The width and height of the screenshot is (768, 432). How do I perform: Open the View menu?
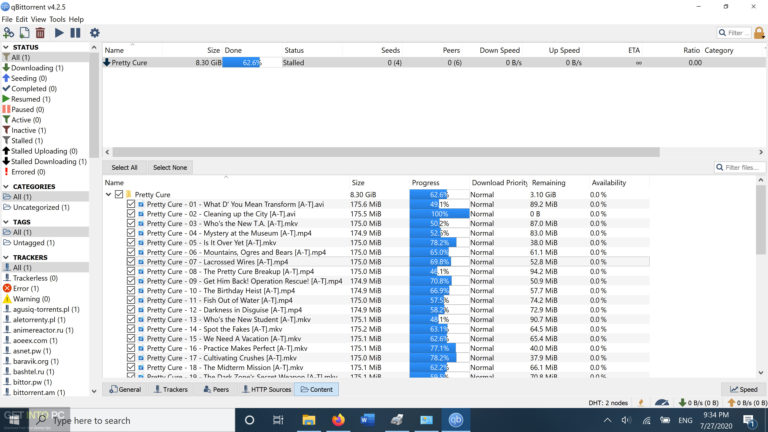pyautogui.click(x=38, y=19)
